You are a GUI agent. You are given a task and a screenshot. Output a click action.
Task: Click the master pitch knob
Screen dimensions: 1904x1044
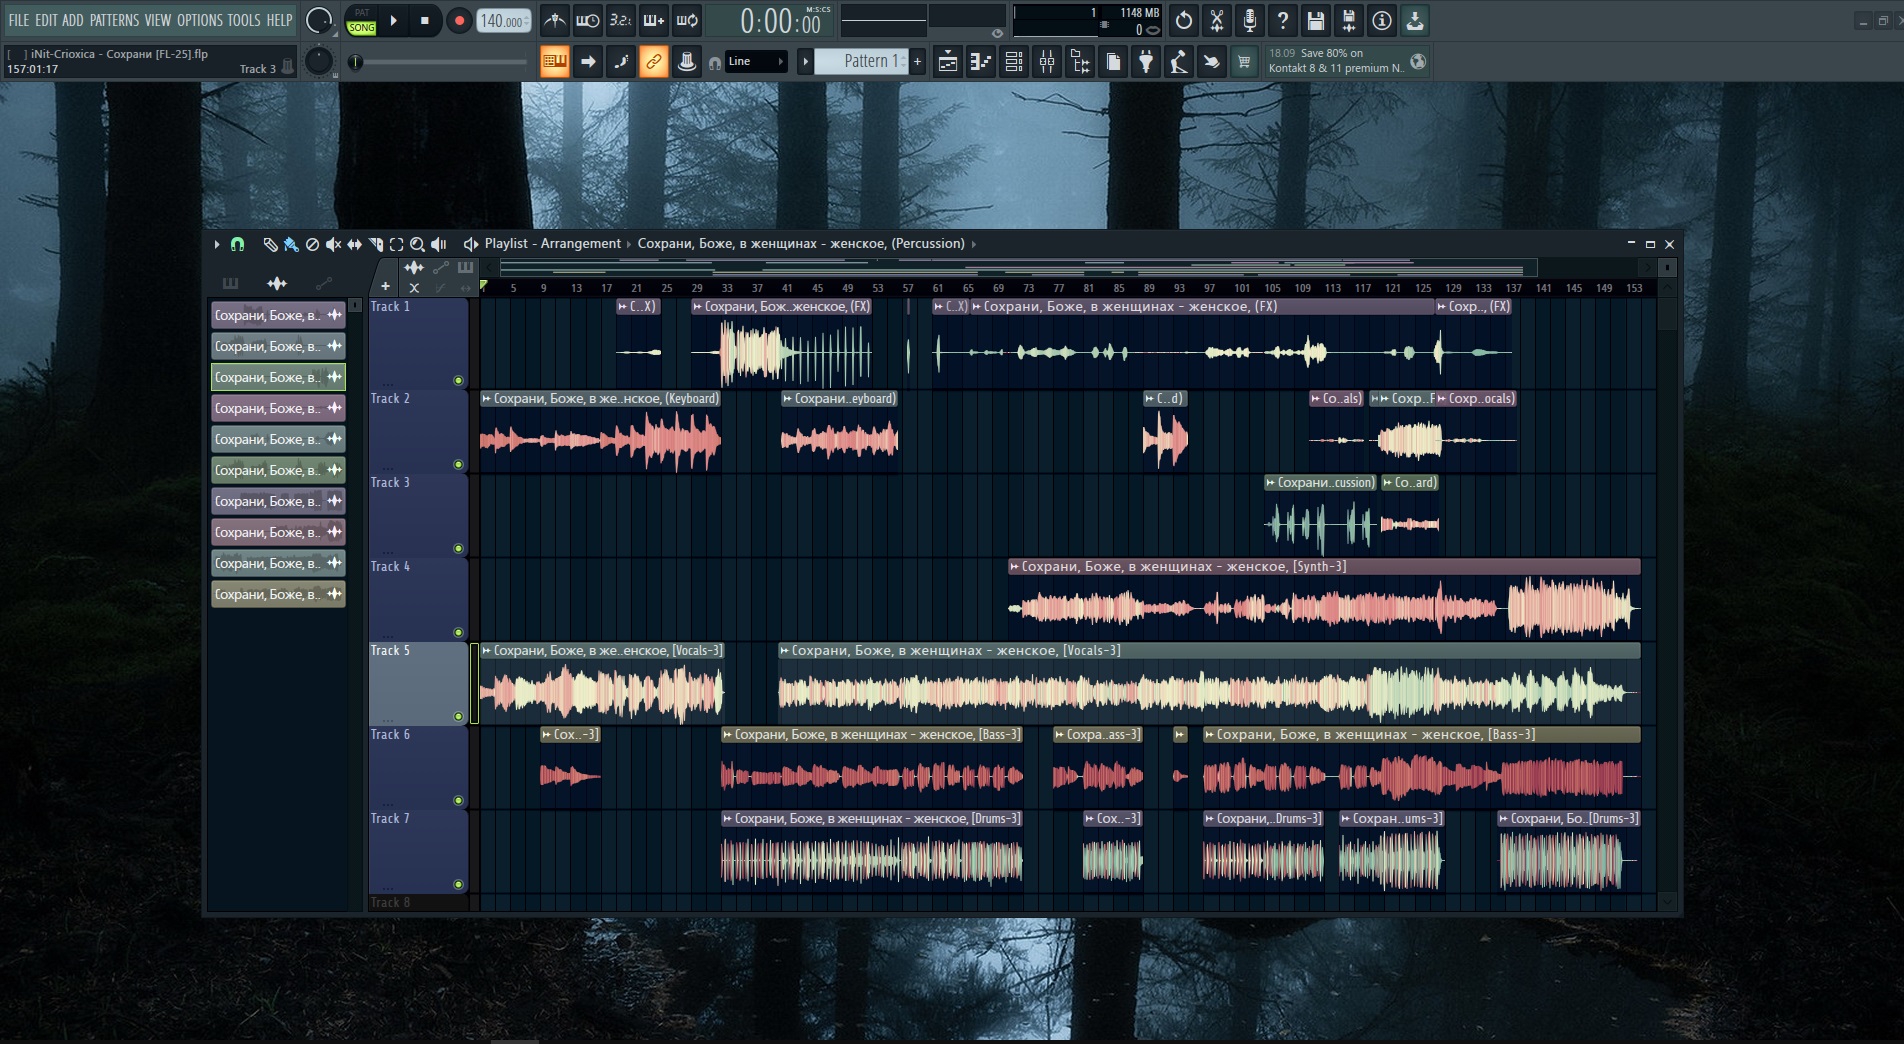point(318,61)
